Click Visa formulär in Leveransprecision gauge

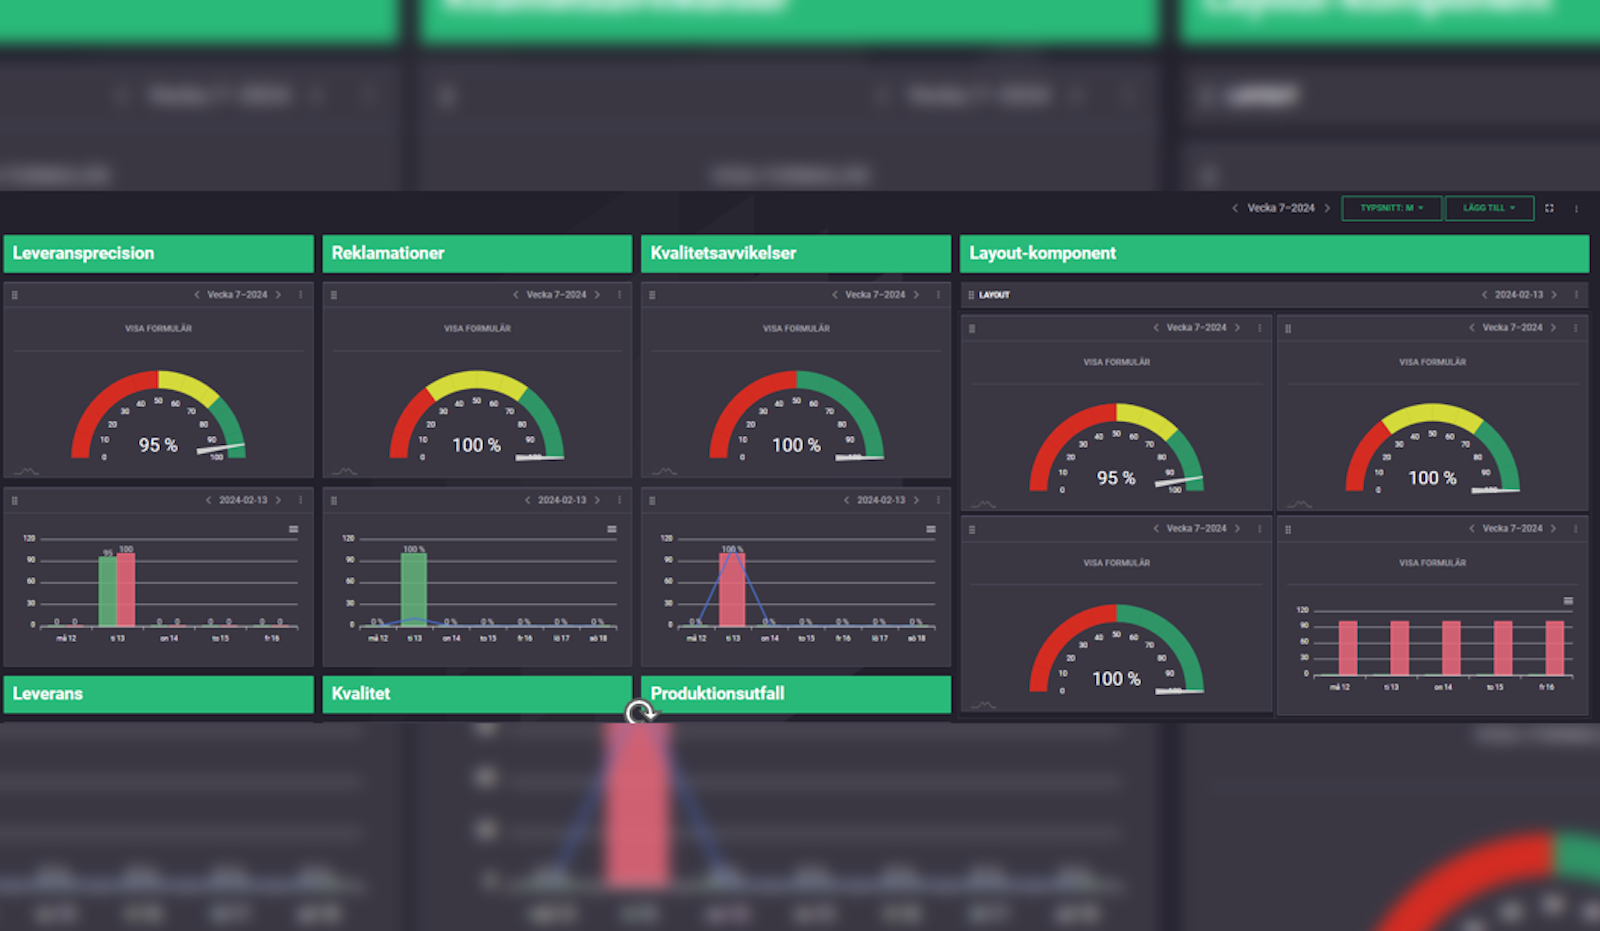(158, 328)
